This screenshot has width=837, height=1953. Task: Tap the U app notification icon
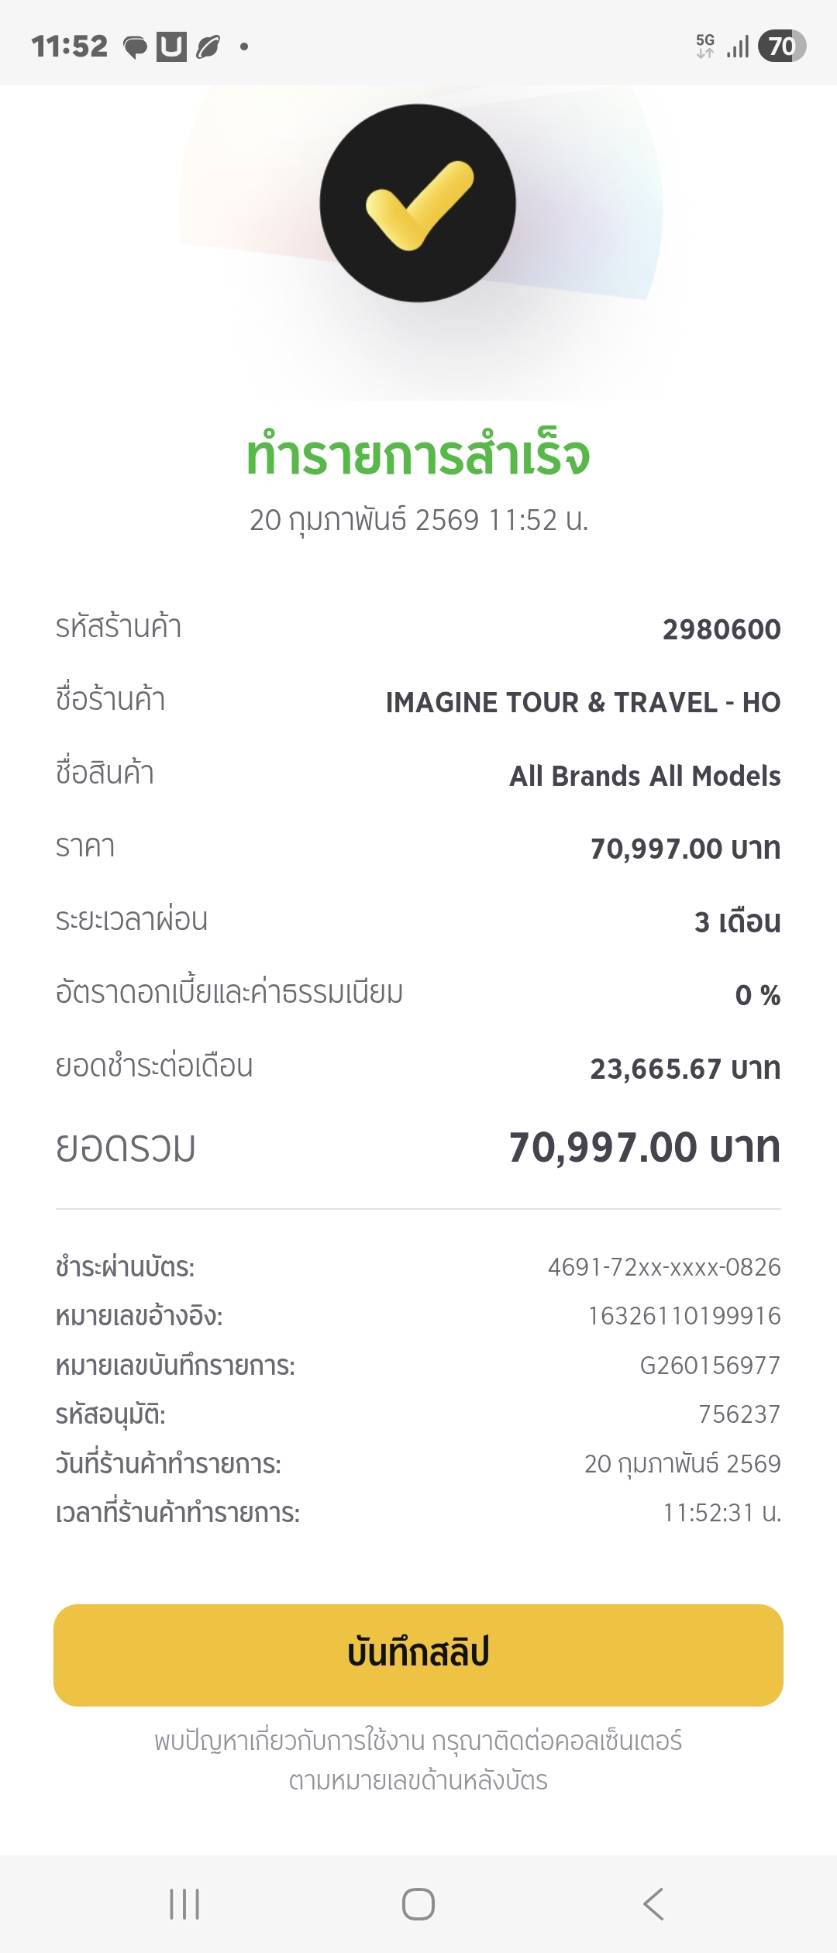click(x=171, y=47)
